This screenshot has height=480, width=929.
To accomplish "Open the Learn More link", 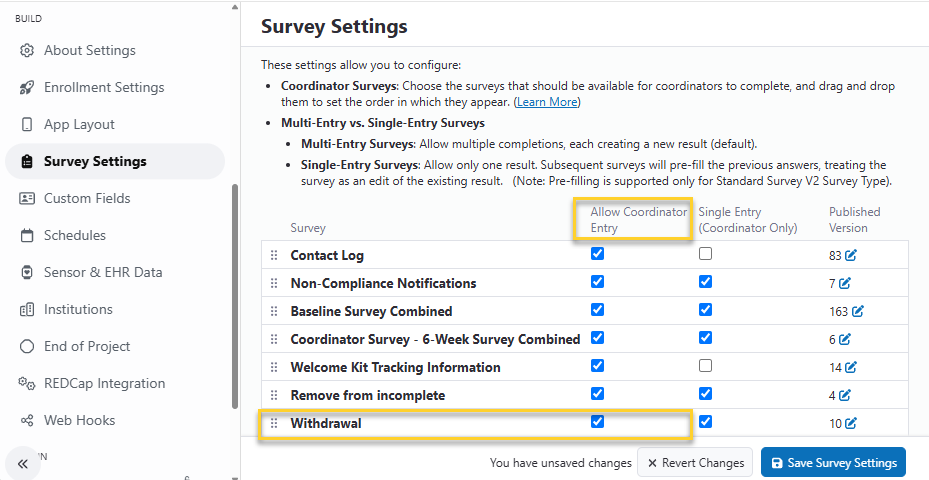I will [547, 102].
